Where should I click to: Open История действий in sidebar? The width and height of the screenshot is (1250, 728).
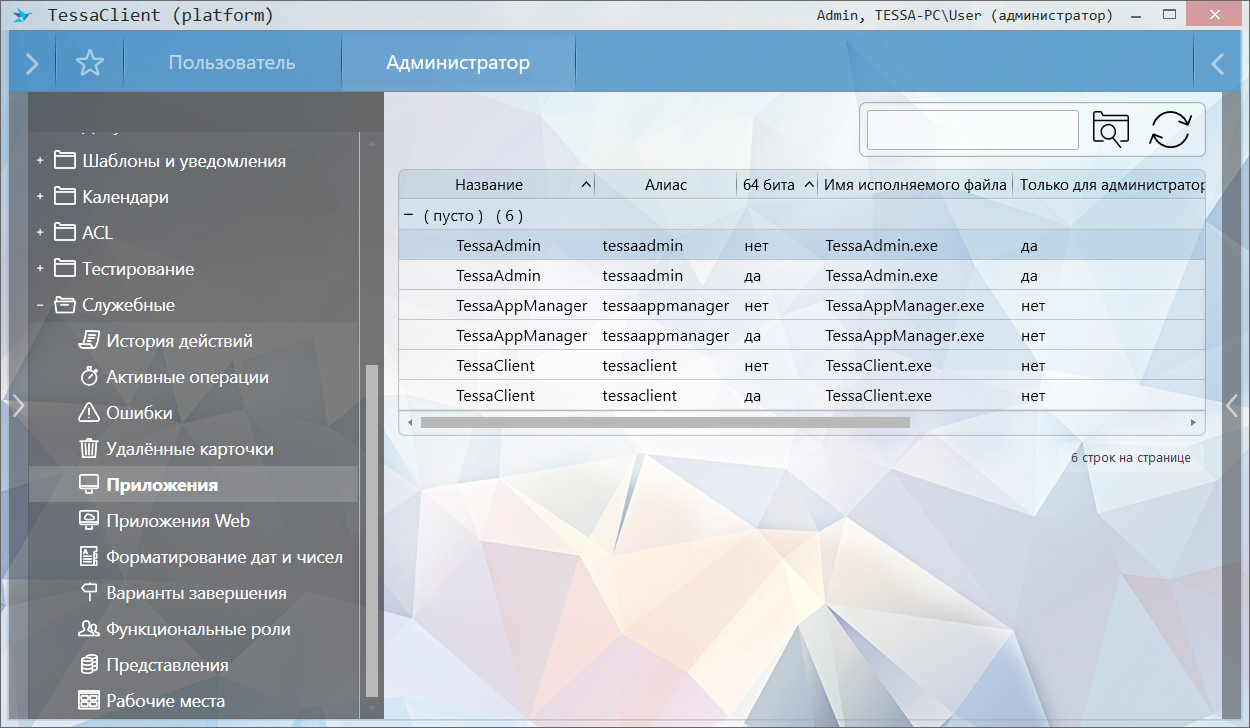point(179,341)
